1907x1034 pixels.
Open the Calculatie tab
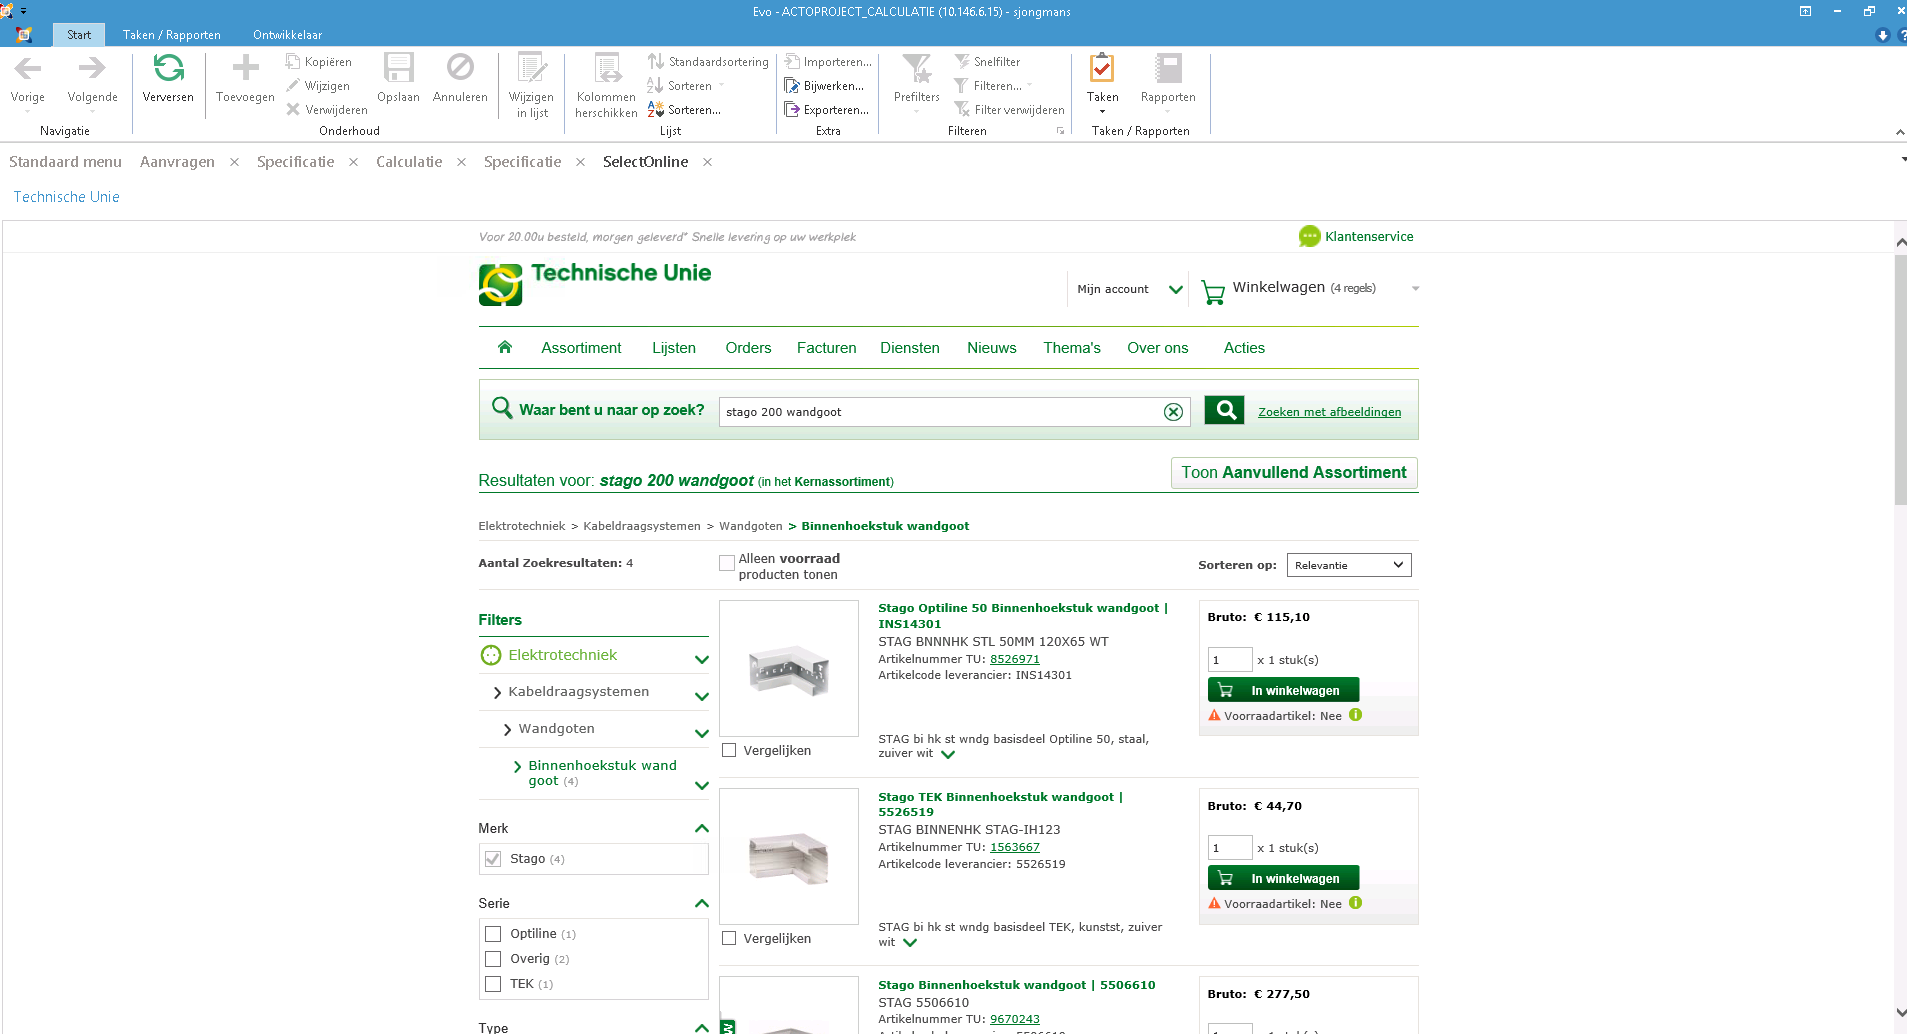pyautogui.click(x=409, y=162)
